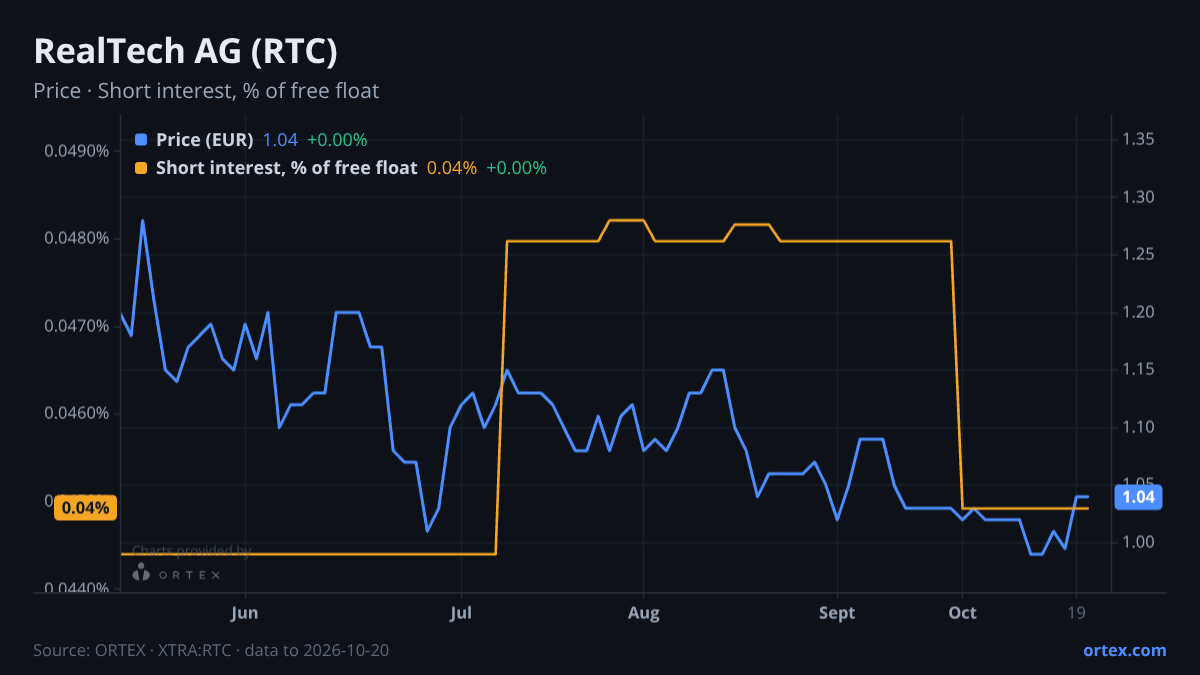Click the 19 date label on the x-axis
Screen dimensions: 1200x675
(1076, 613)
